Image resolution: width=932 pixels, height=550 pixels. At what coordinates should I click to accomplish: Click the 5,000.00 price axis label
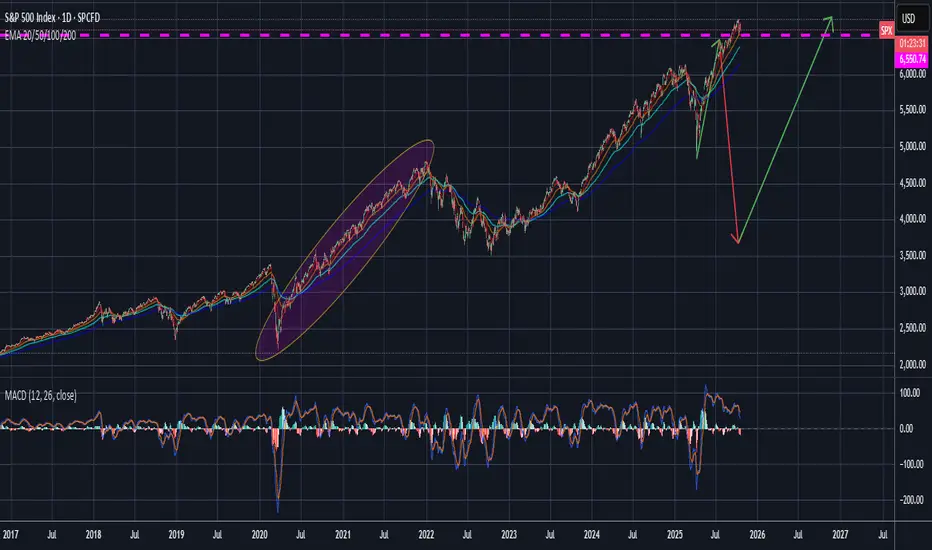click(x=912, y=146)
